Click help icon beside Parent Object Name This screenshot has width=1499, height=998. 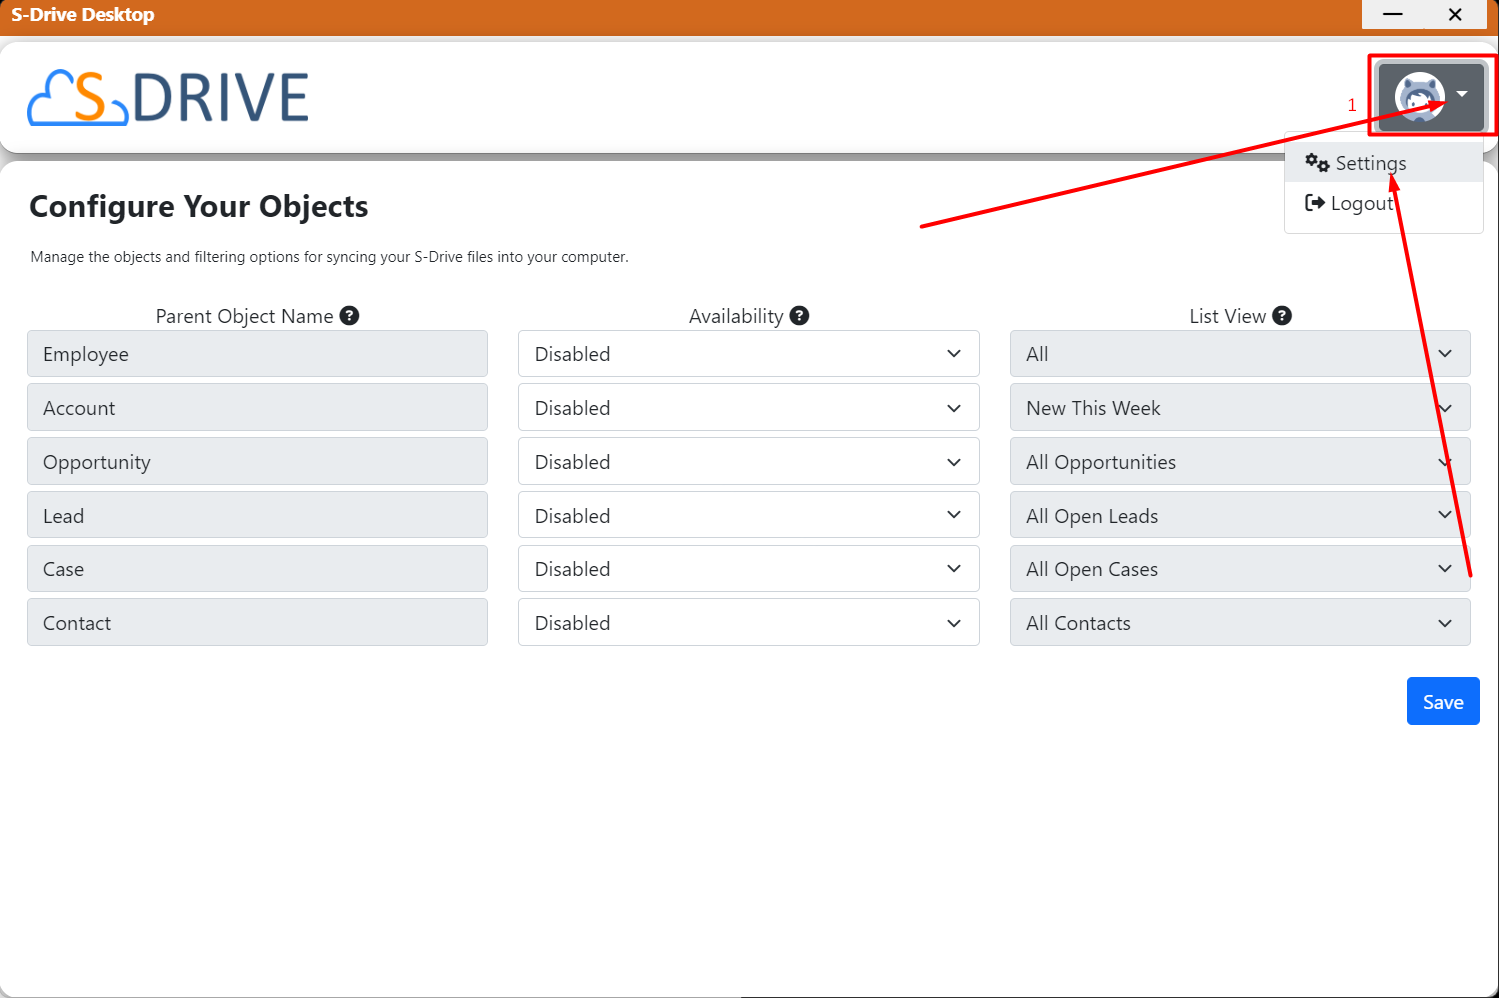(x=349, y=316)
